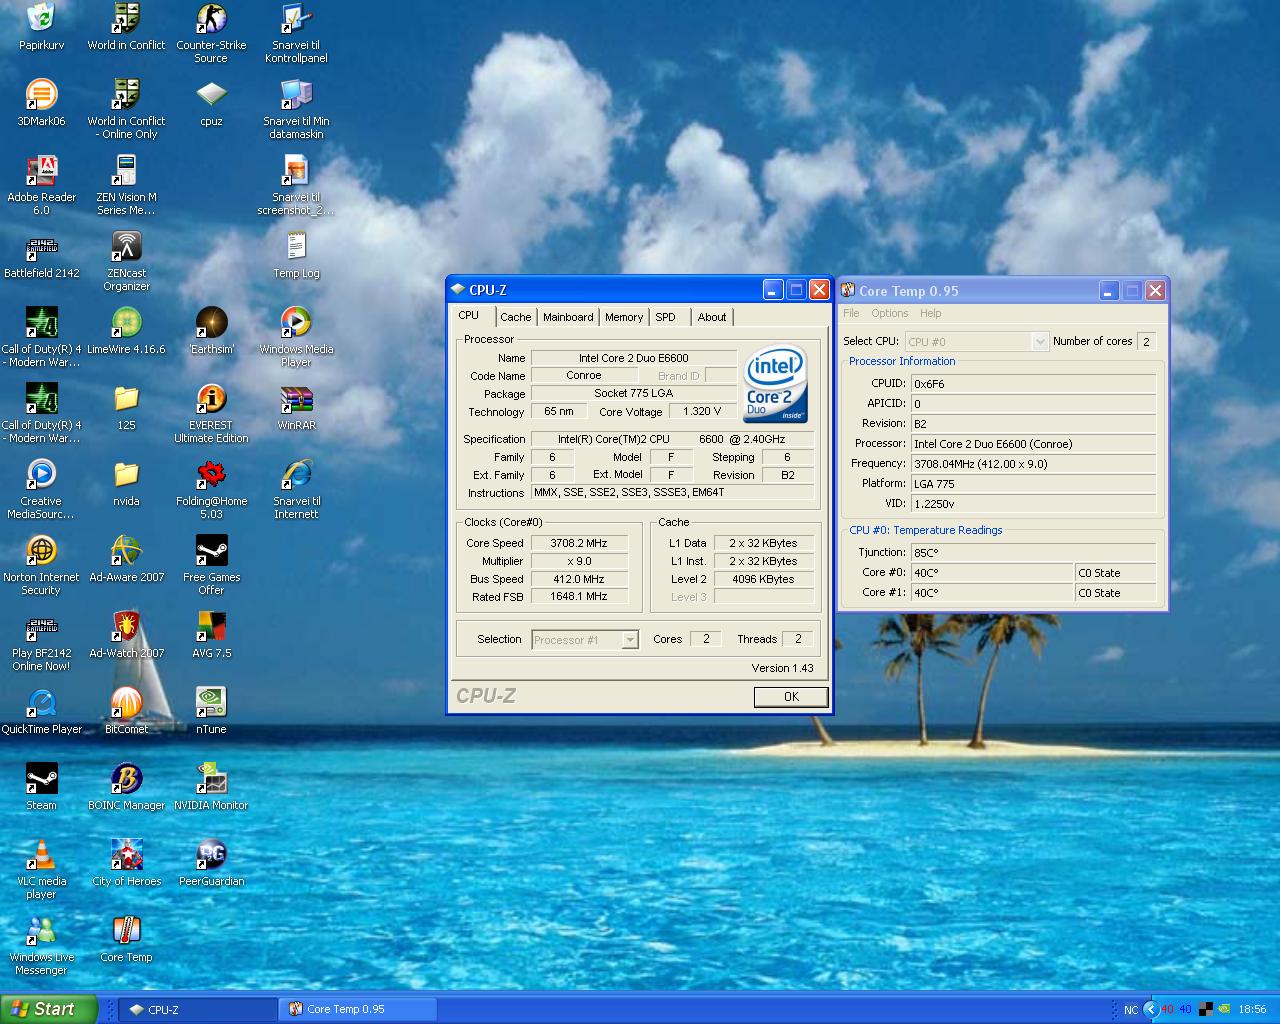Screen dimensions: 1280x1024
Task: Click the Windows Start button
Action: (x=48, y=1009)
